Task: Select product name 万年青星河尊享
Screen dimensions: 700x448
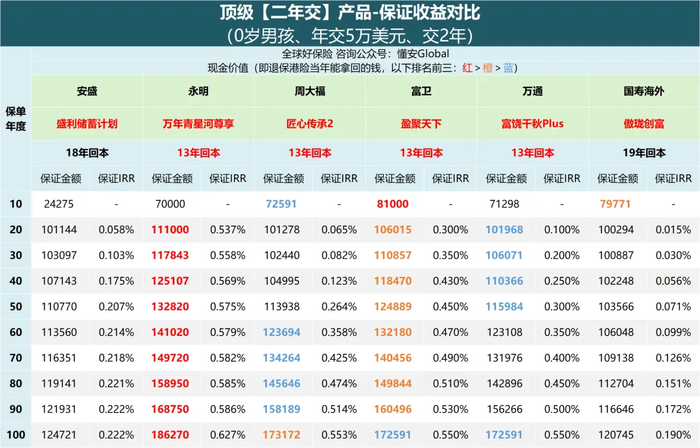Action: 198,124
